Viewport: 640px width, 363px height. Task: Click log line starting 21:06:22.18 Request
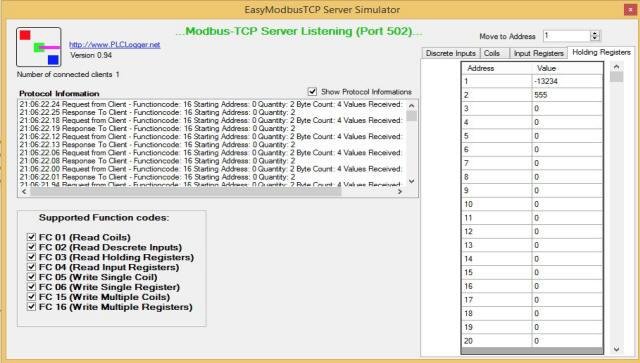tap(211, 120)
